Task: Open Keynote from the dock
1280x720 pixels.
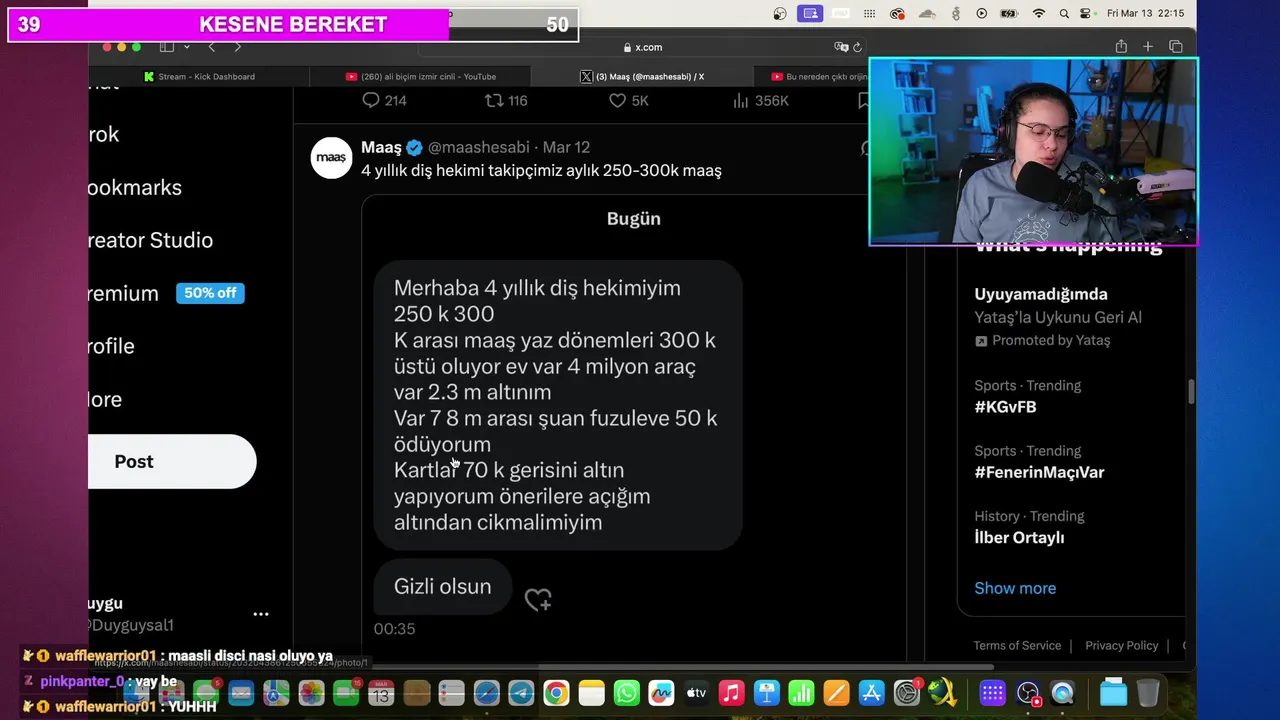Action: [x=766, y=693]
